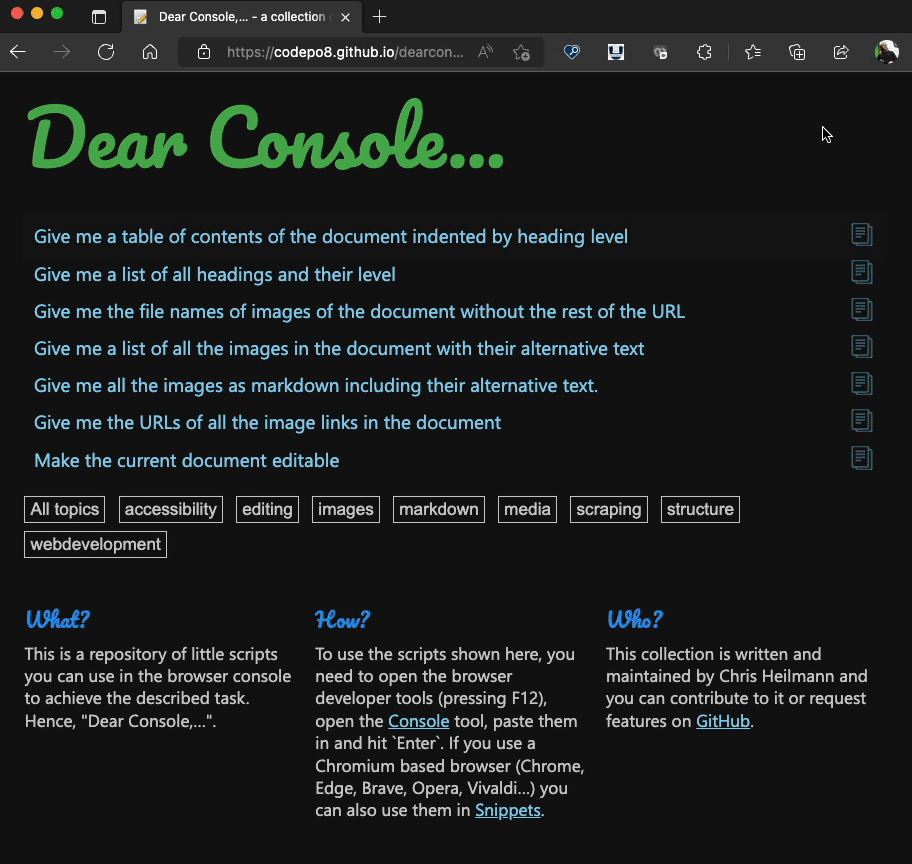Filter scripts by accessibility topic

point(171,509)
